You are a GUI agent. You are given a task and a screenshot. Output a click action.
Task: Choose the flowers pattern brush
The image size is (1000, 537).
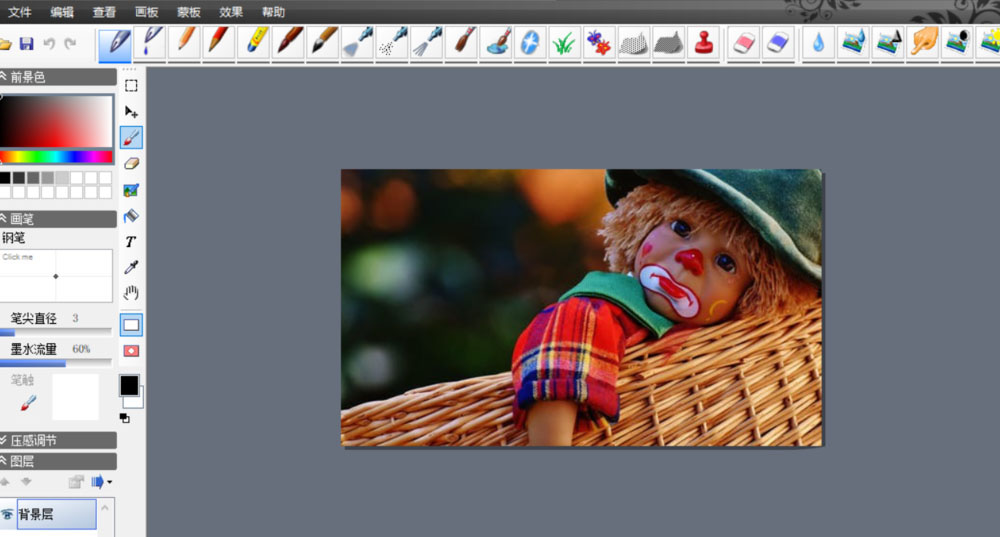599,43
